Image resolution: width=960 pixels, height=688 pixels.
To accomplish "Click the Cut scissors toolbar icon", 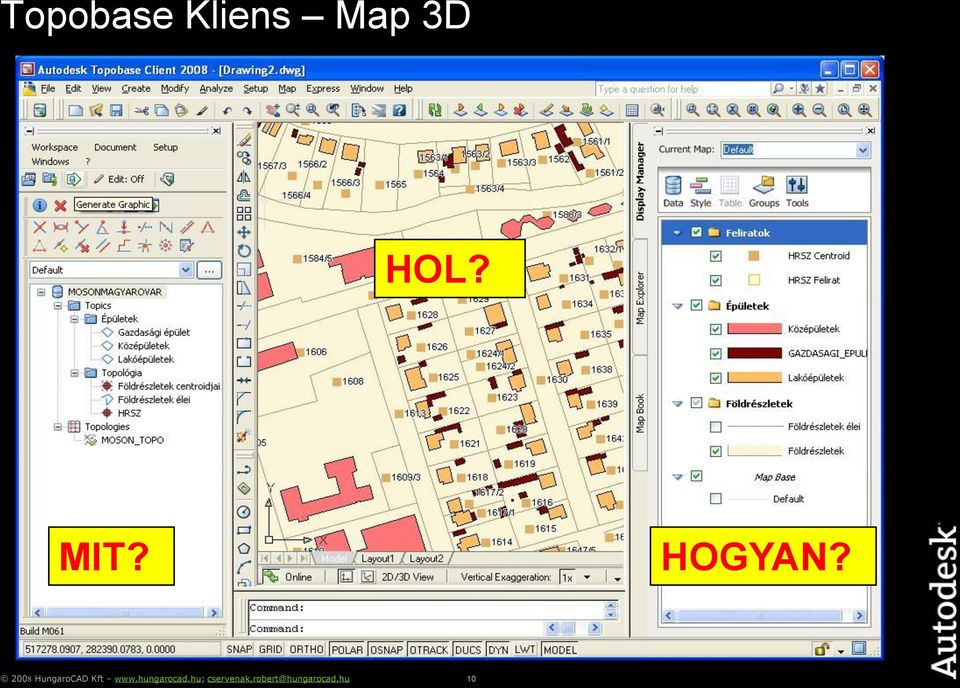I will pos(142,111).
